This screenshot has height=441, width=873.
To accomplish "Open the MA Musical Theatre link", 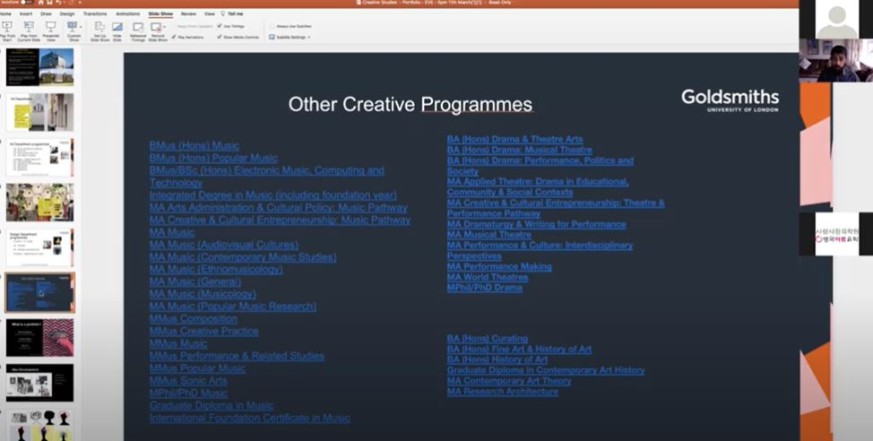I will (x=489, y=235).
